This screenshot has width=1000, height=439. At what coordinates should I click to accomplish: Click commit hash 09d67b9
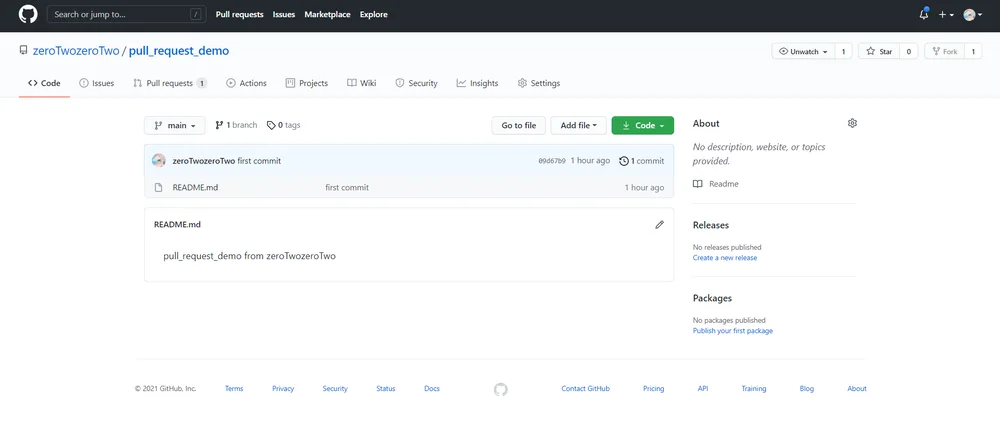[x=552, y=161]
